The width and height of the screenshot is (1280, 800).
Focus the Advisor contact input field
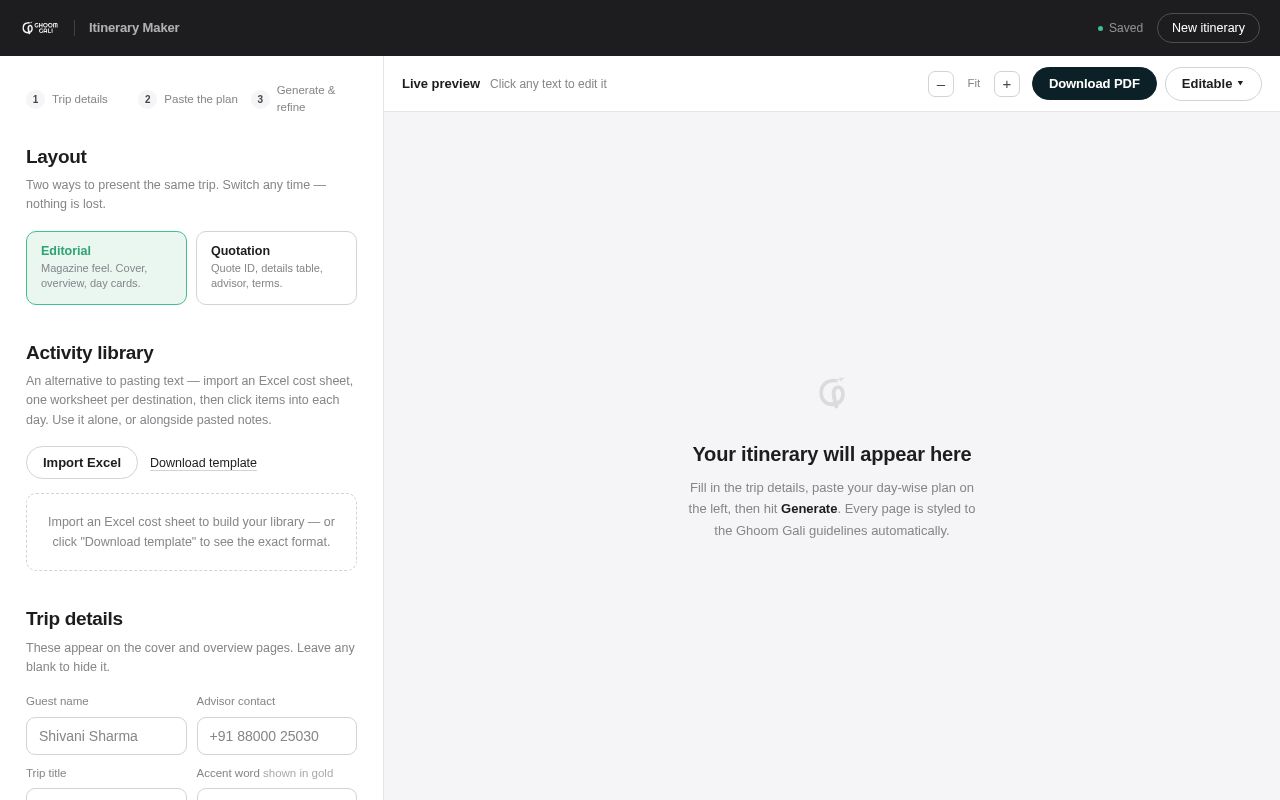pyautogui.click(x=277, y=736)
